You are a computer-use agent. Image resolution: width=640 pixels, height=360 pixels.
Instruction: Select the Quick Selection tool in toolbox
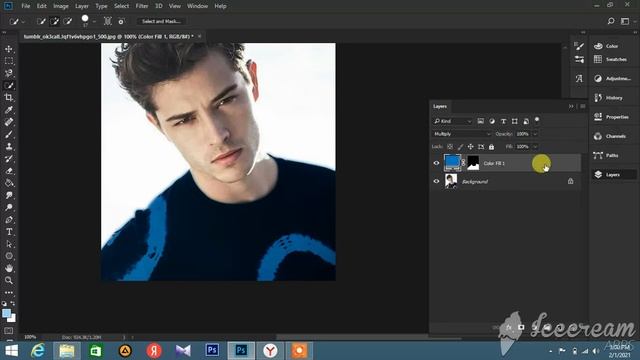9,85
